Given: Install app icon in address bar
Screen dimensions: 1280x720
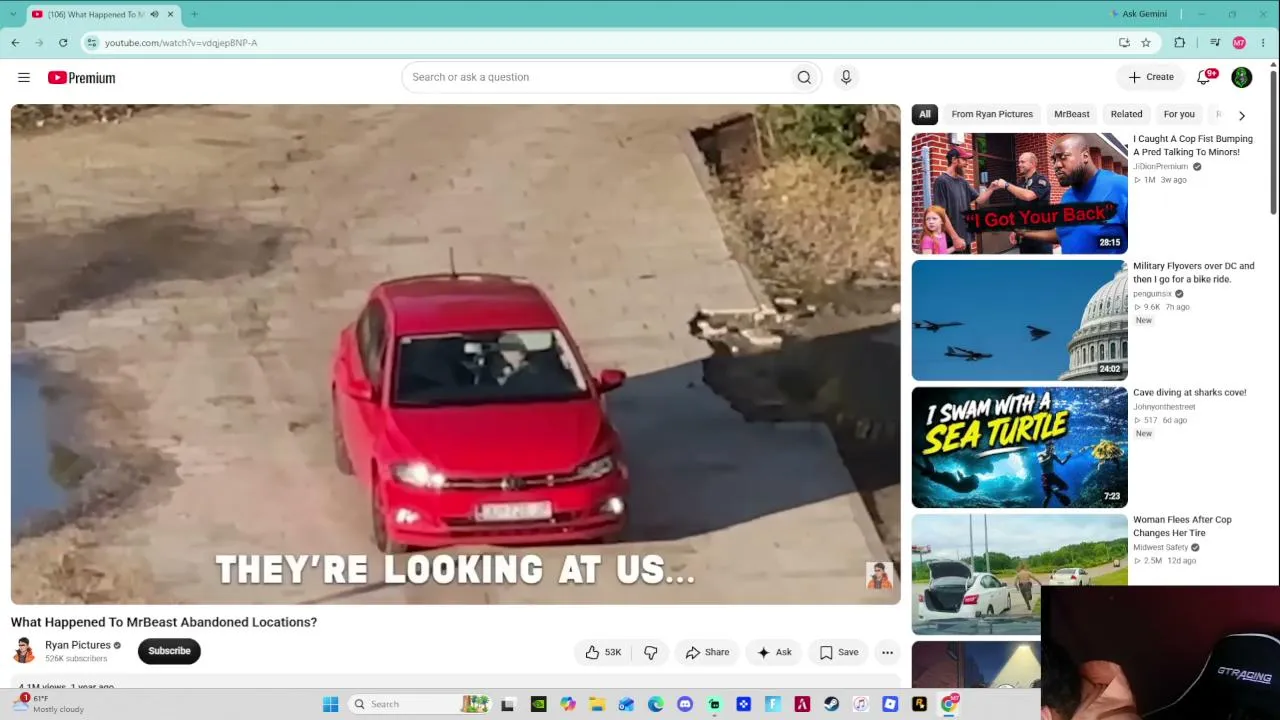Looking at the screenshot, I should click(1124, 42).
